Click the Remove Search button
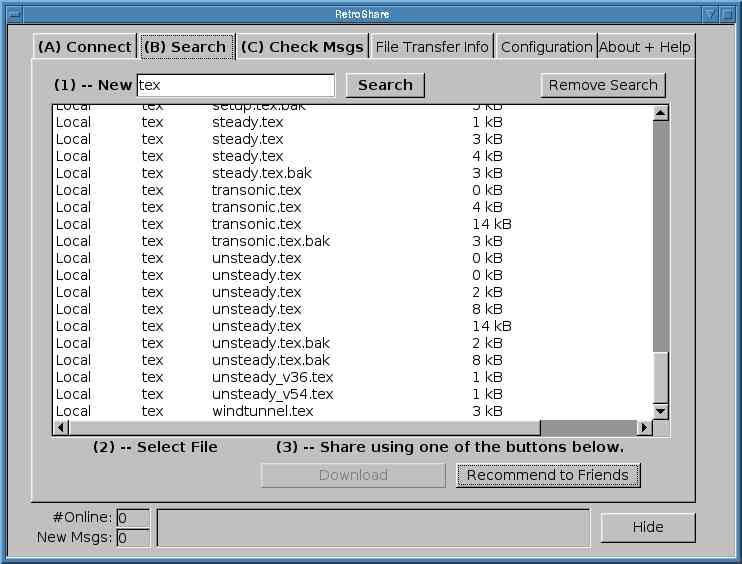 603,85
